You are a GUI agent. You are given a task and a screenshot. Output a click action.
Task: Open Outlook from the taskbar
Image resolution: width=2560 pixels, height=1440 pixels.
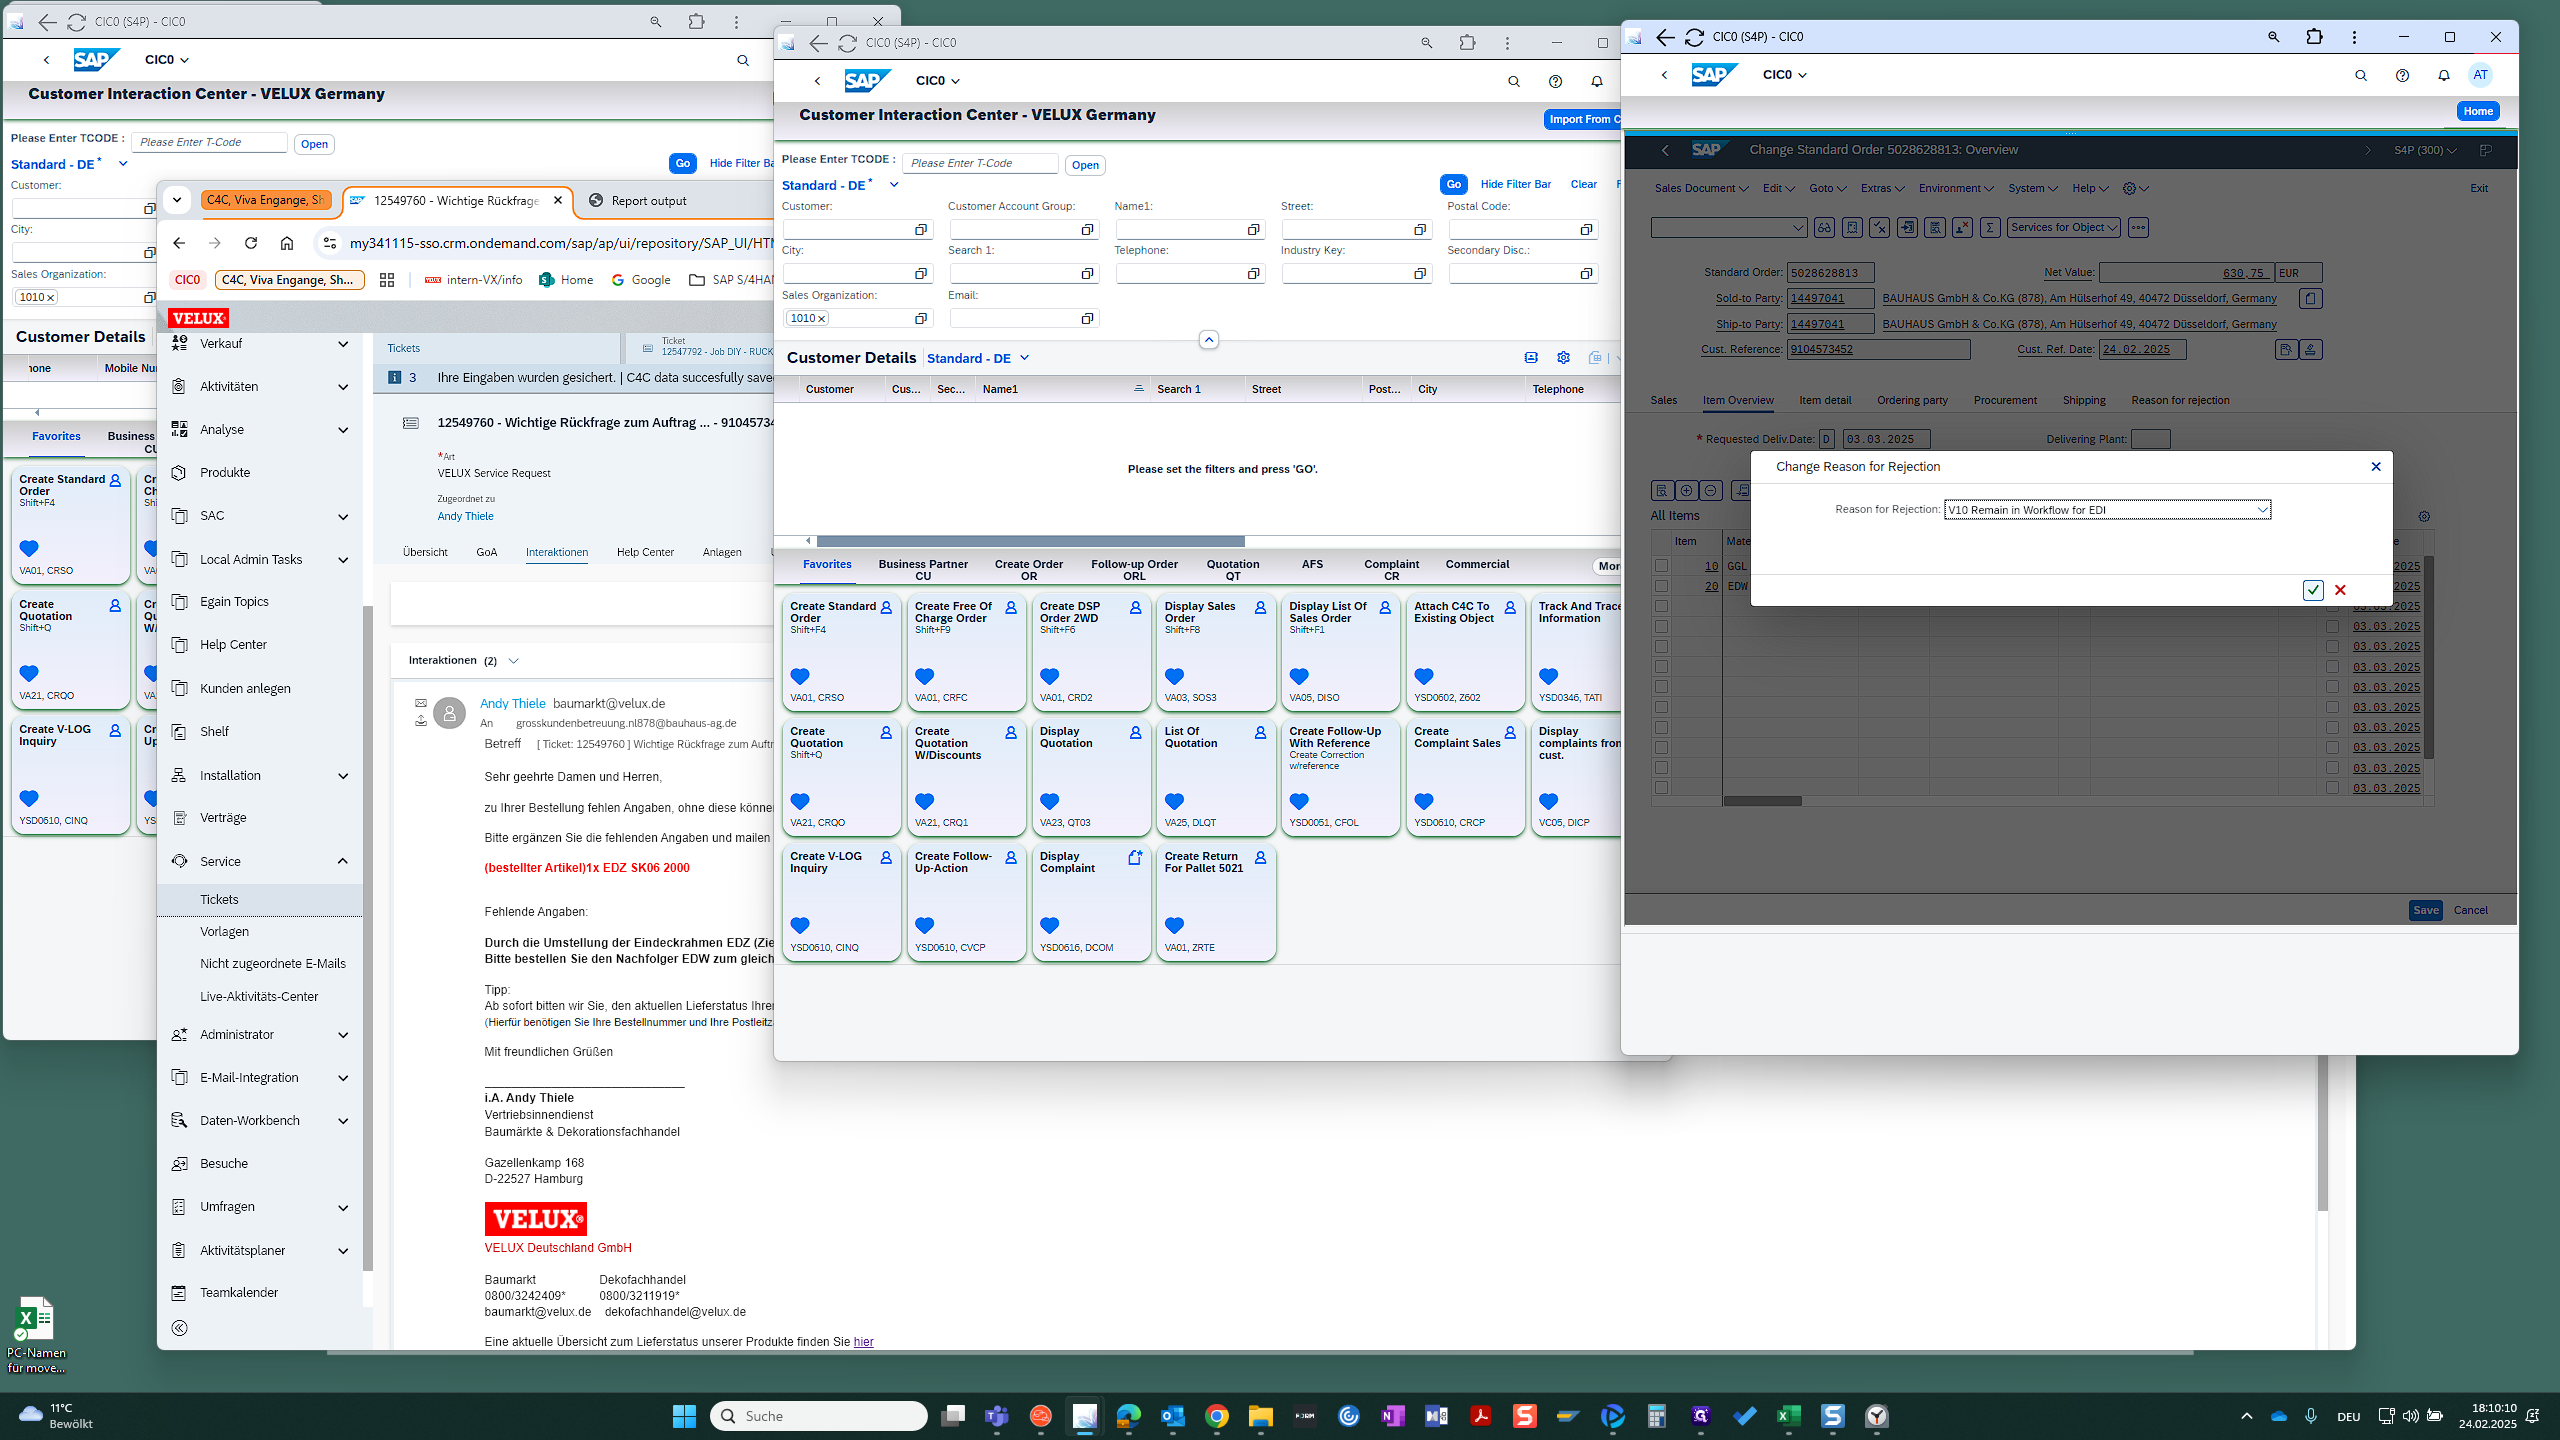pyautogui.click(x=1172, y=1416)
